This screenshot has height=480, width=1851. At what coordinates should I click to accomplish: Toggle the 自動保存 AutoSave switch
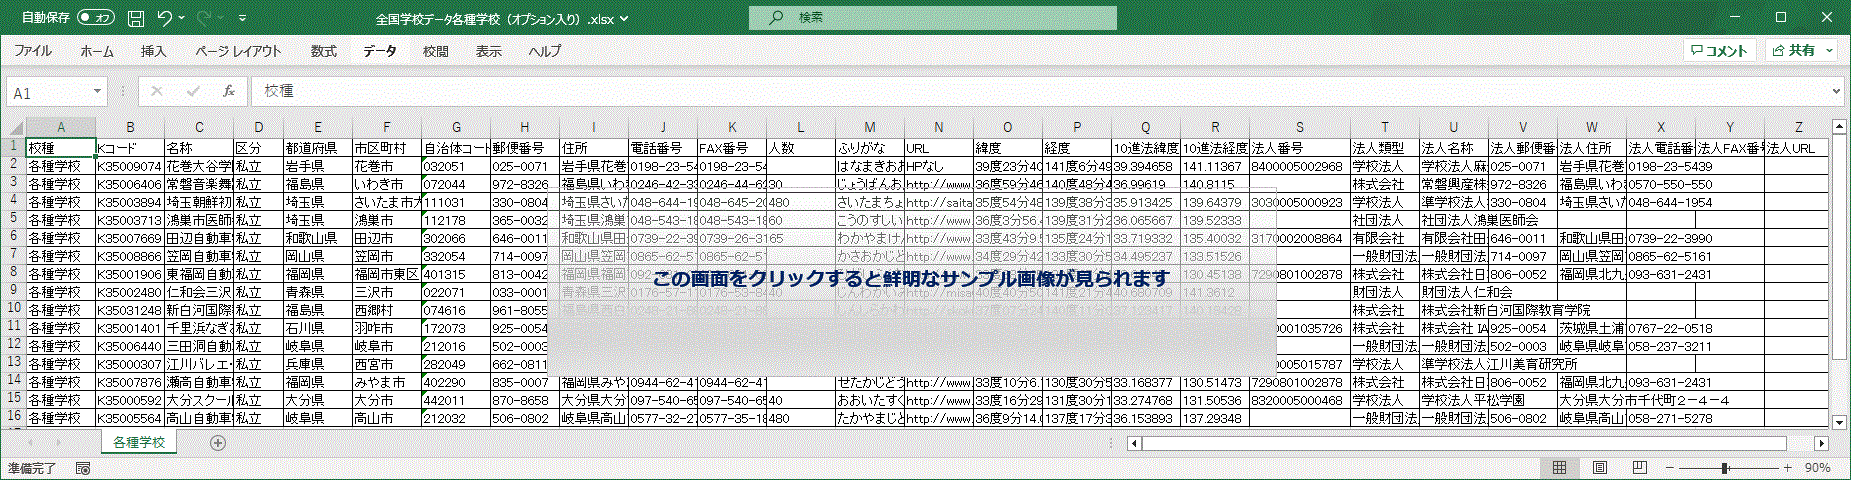(x=96, y=18)
